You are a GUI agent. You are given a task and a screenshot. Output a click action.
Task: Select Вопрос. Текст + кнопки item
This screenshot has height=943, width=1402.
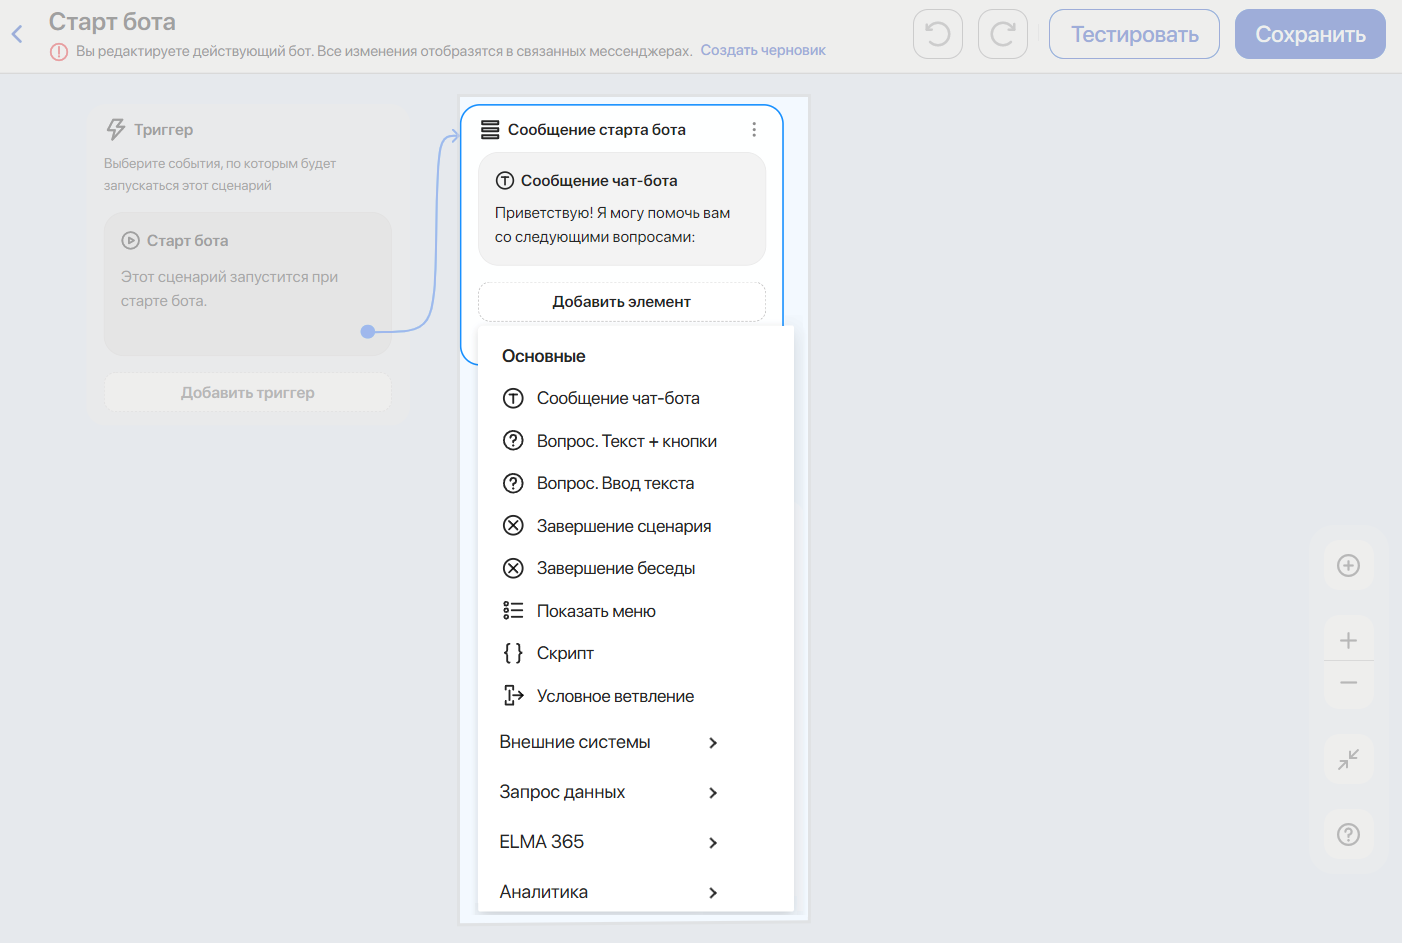[x=626, y=441]
